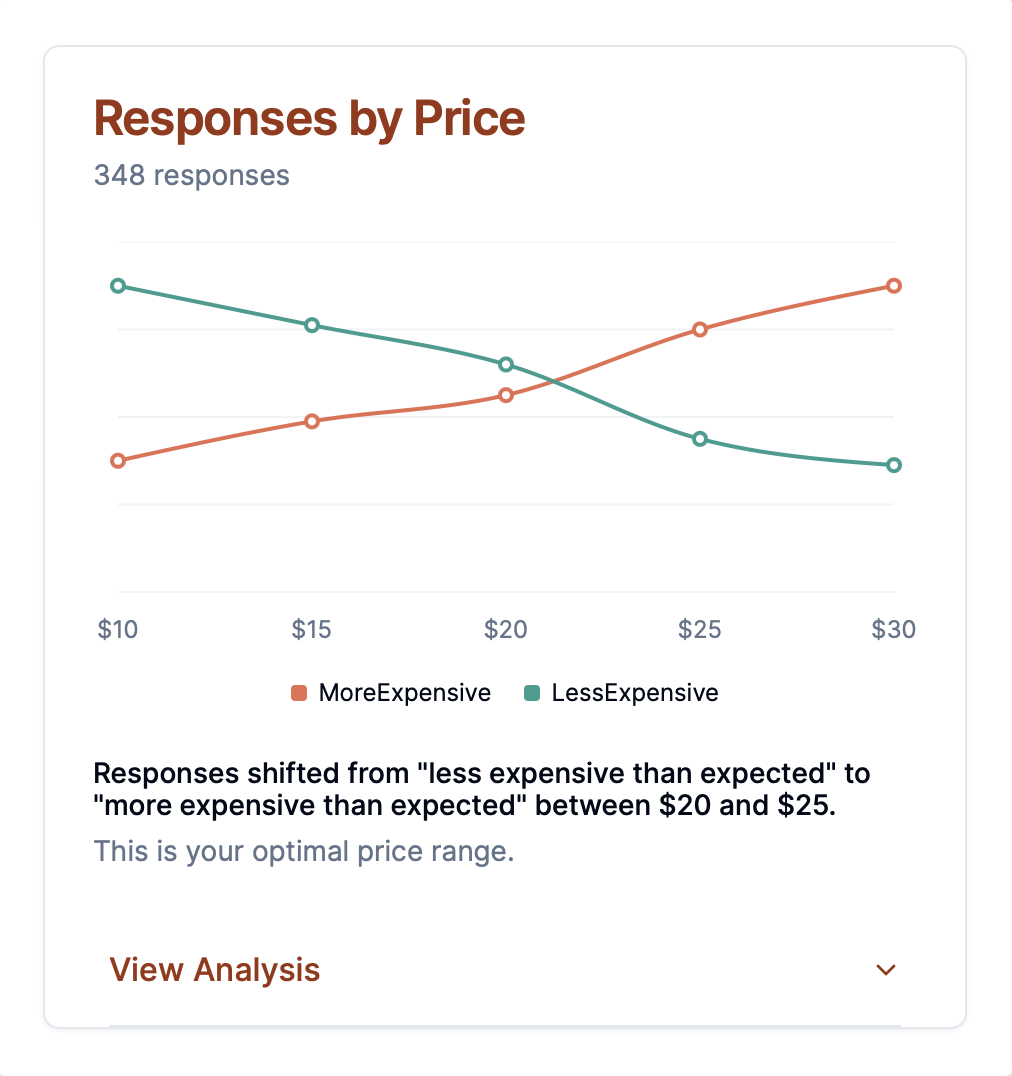The height and width of the screenshot is (1076, 1012).
Task: Select LessExpensive data point at $15
Action: (x=312, y=325)
